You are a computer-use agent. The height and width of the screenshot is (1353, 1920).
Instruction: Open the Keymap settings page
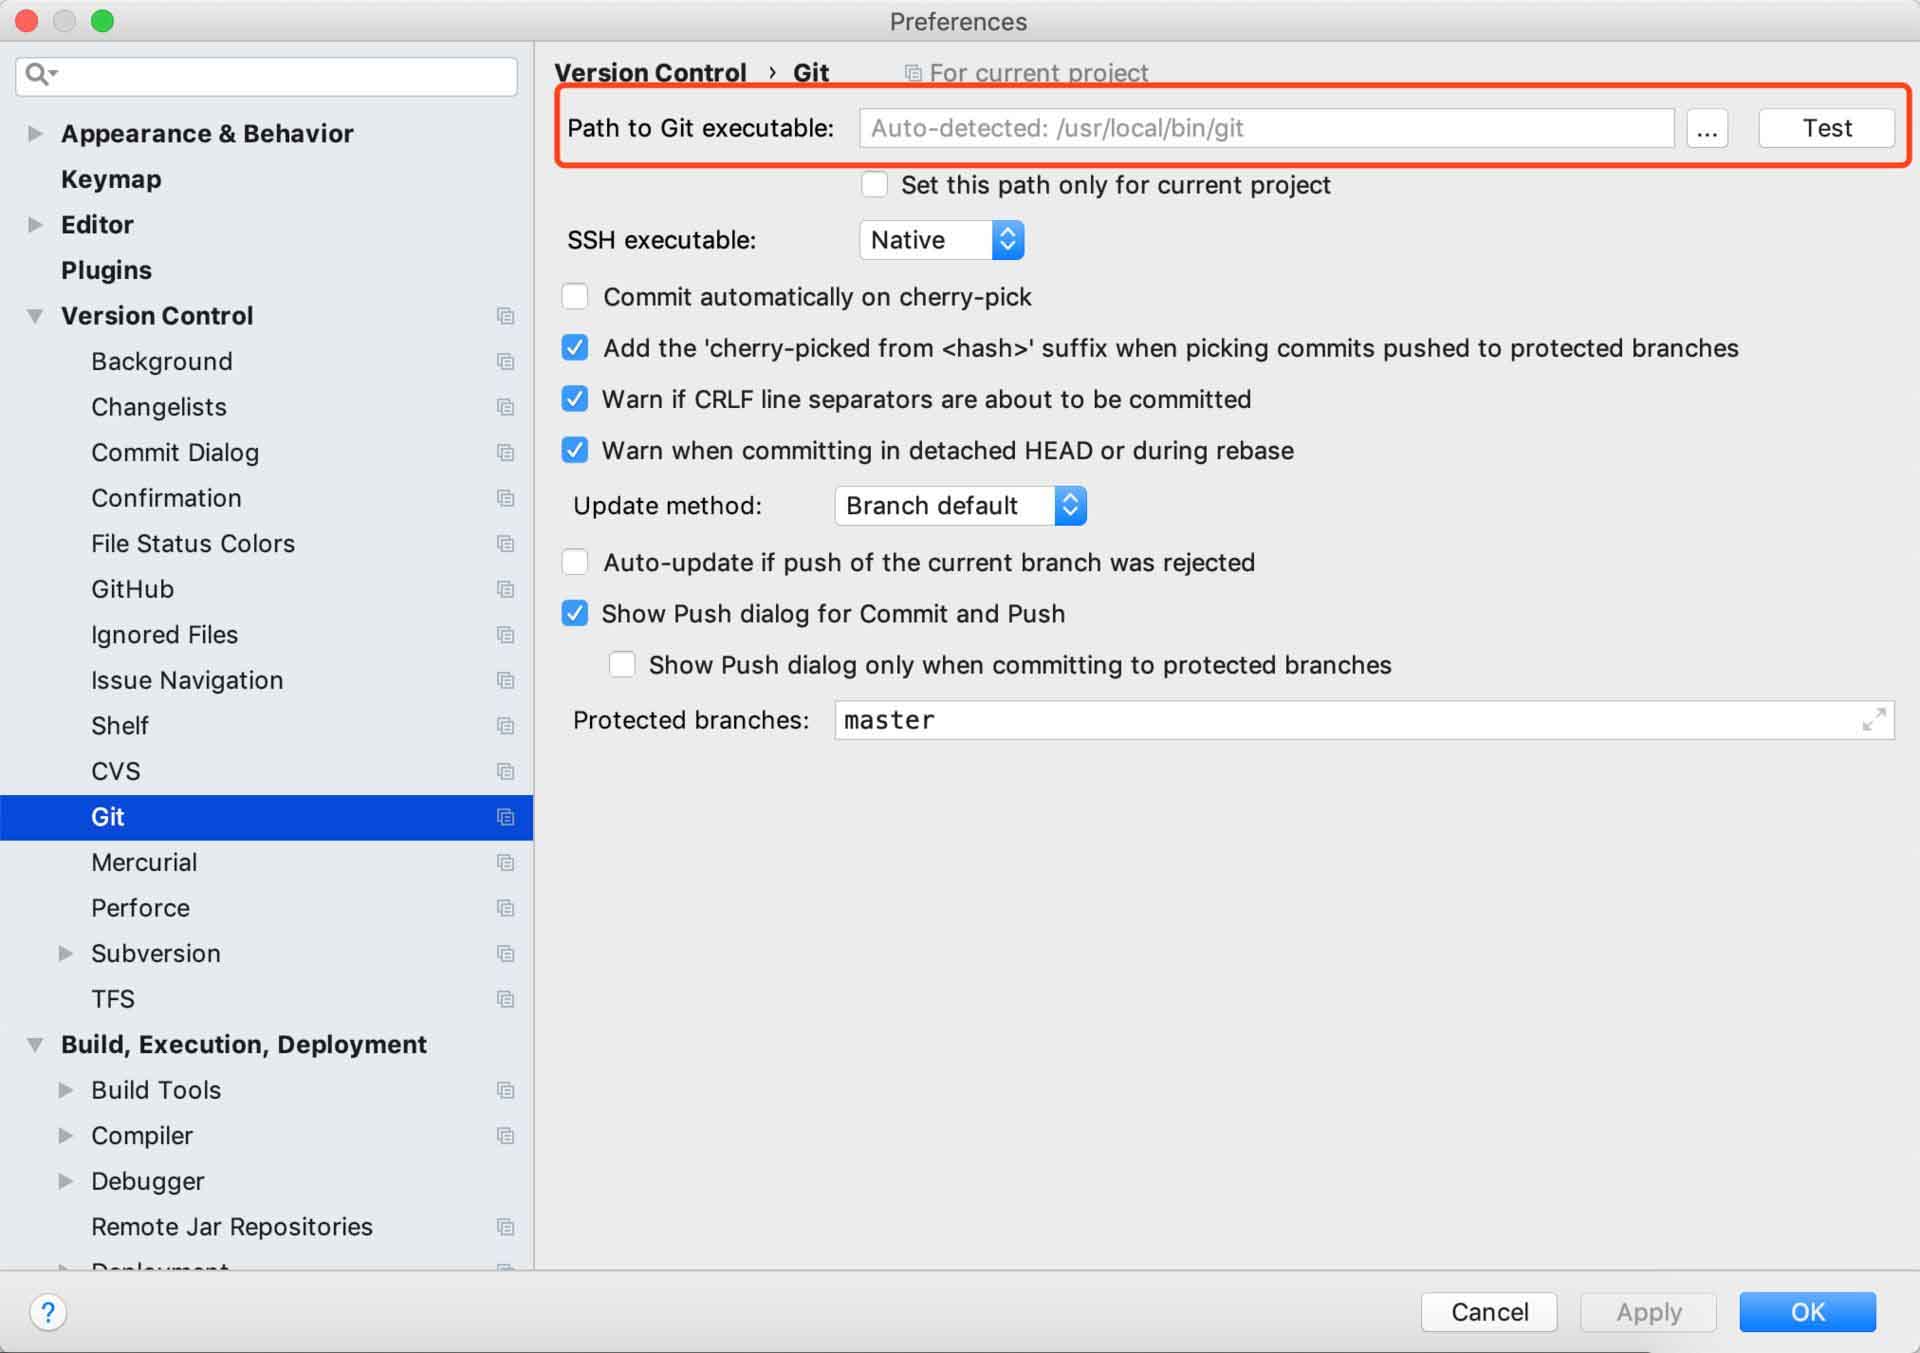pos(111,179)
